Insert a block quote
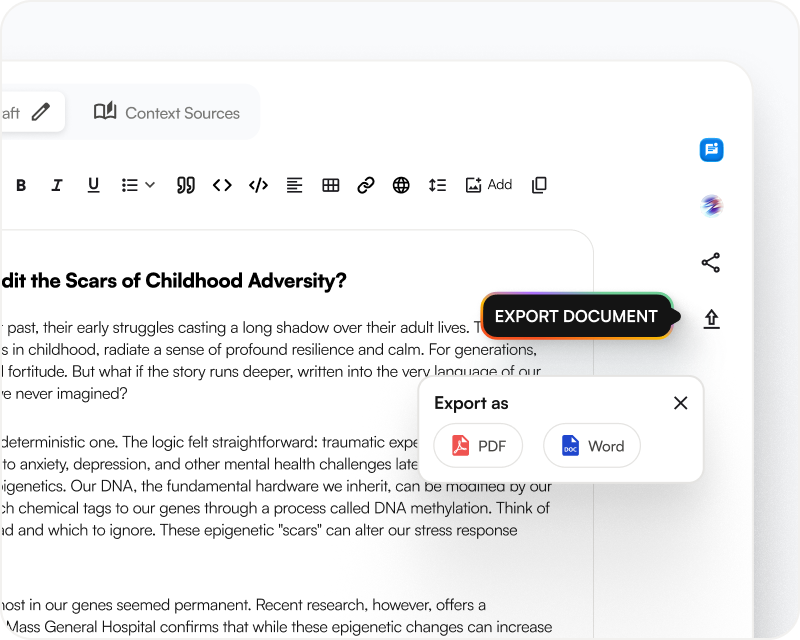 (x=185, y=185)
